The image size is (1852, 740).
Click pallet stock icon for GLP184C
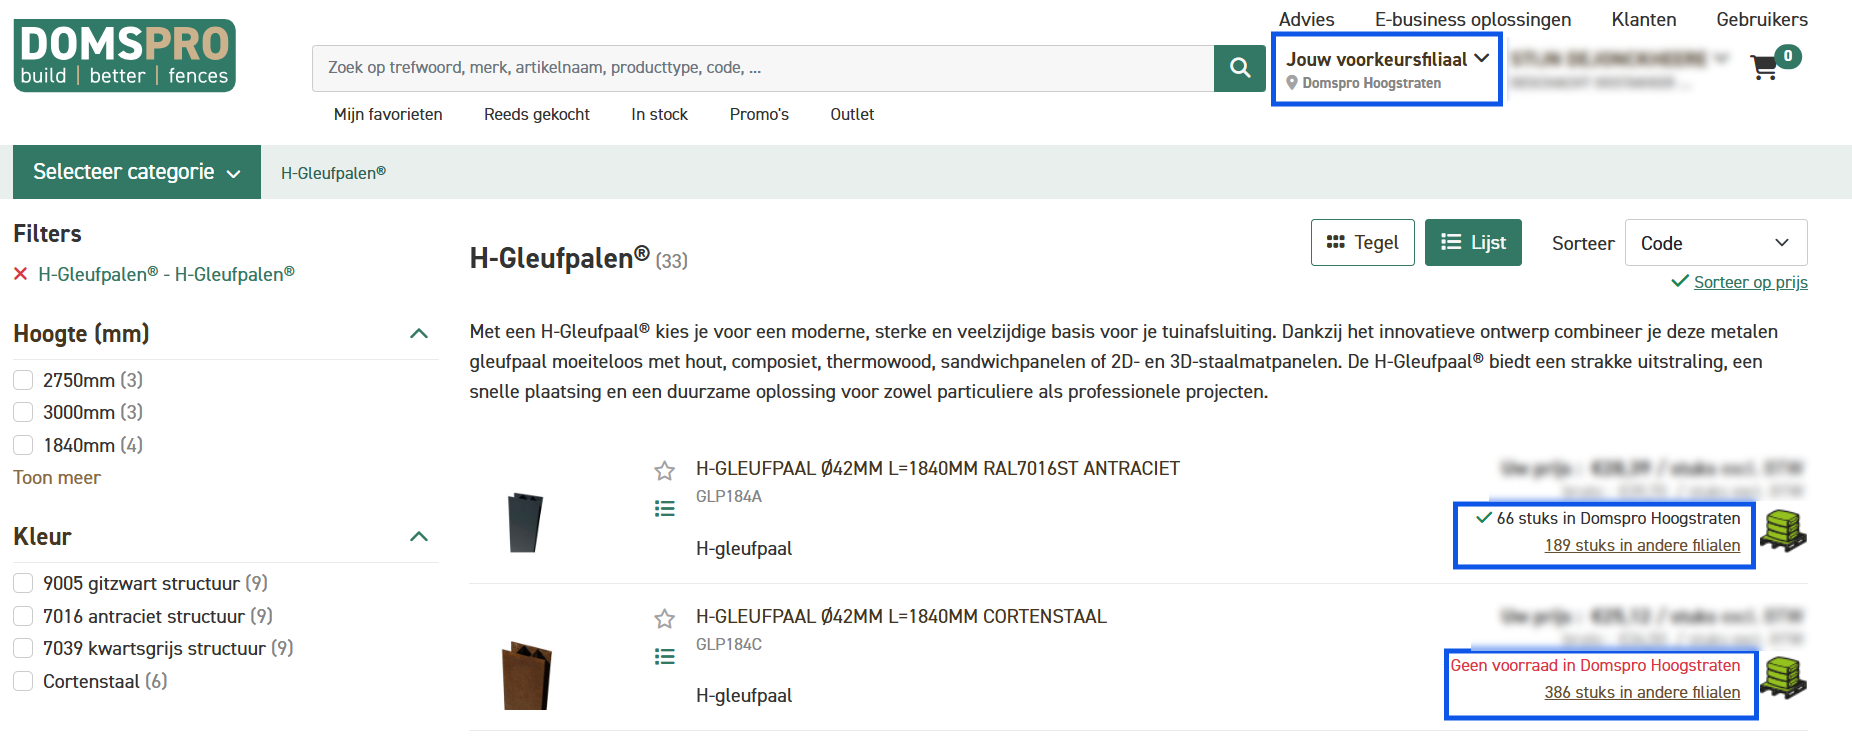1783,677
